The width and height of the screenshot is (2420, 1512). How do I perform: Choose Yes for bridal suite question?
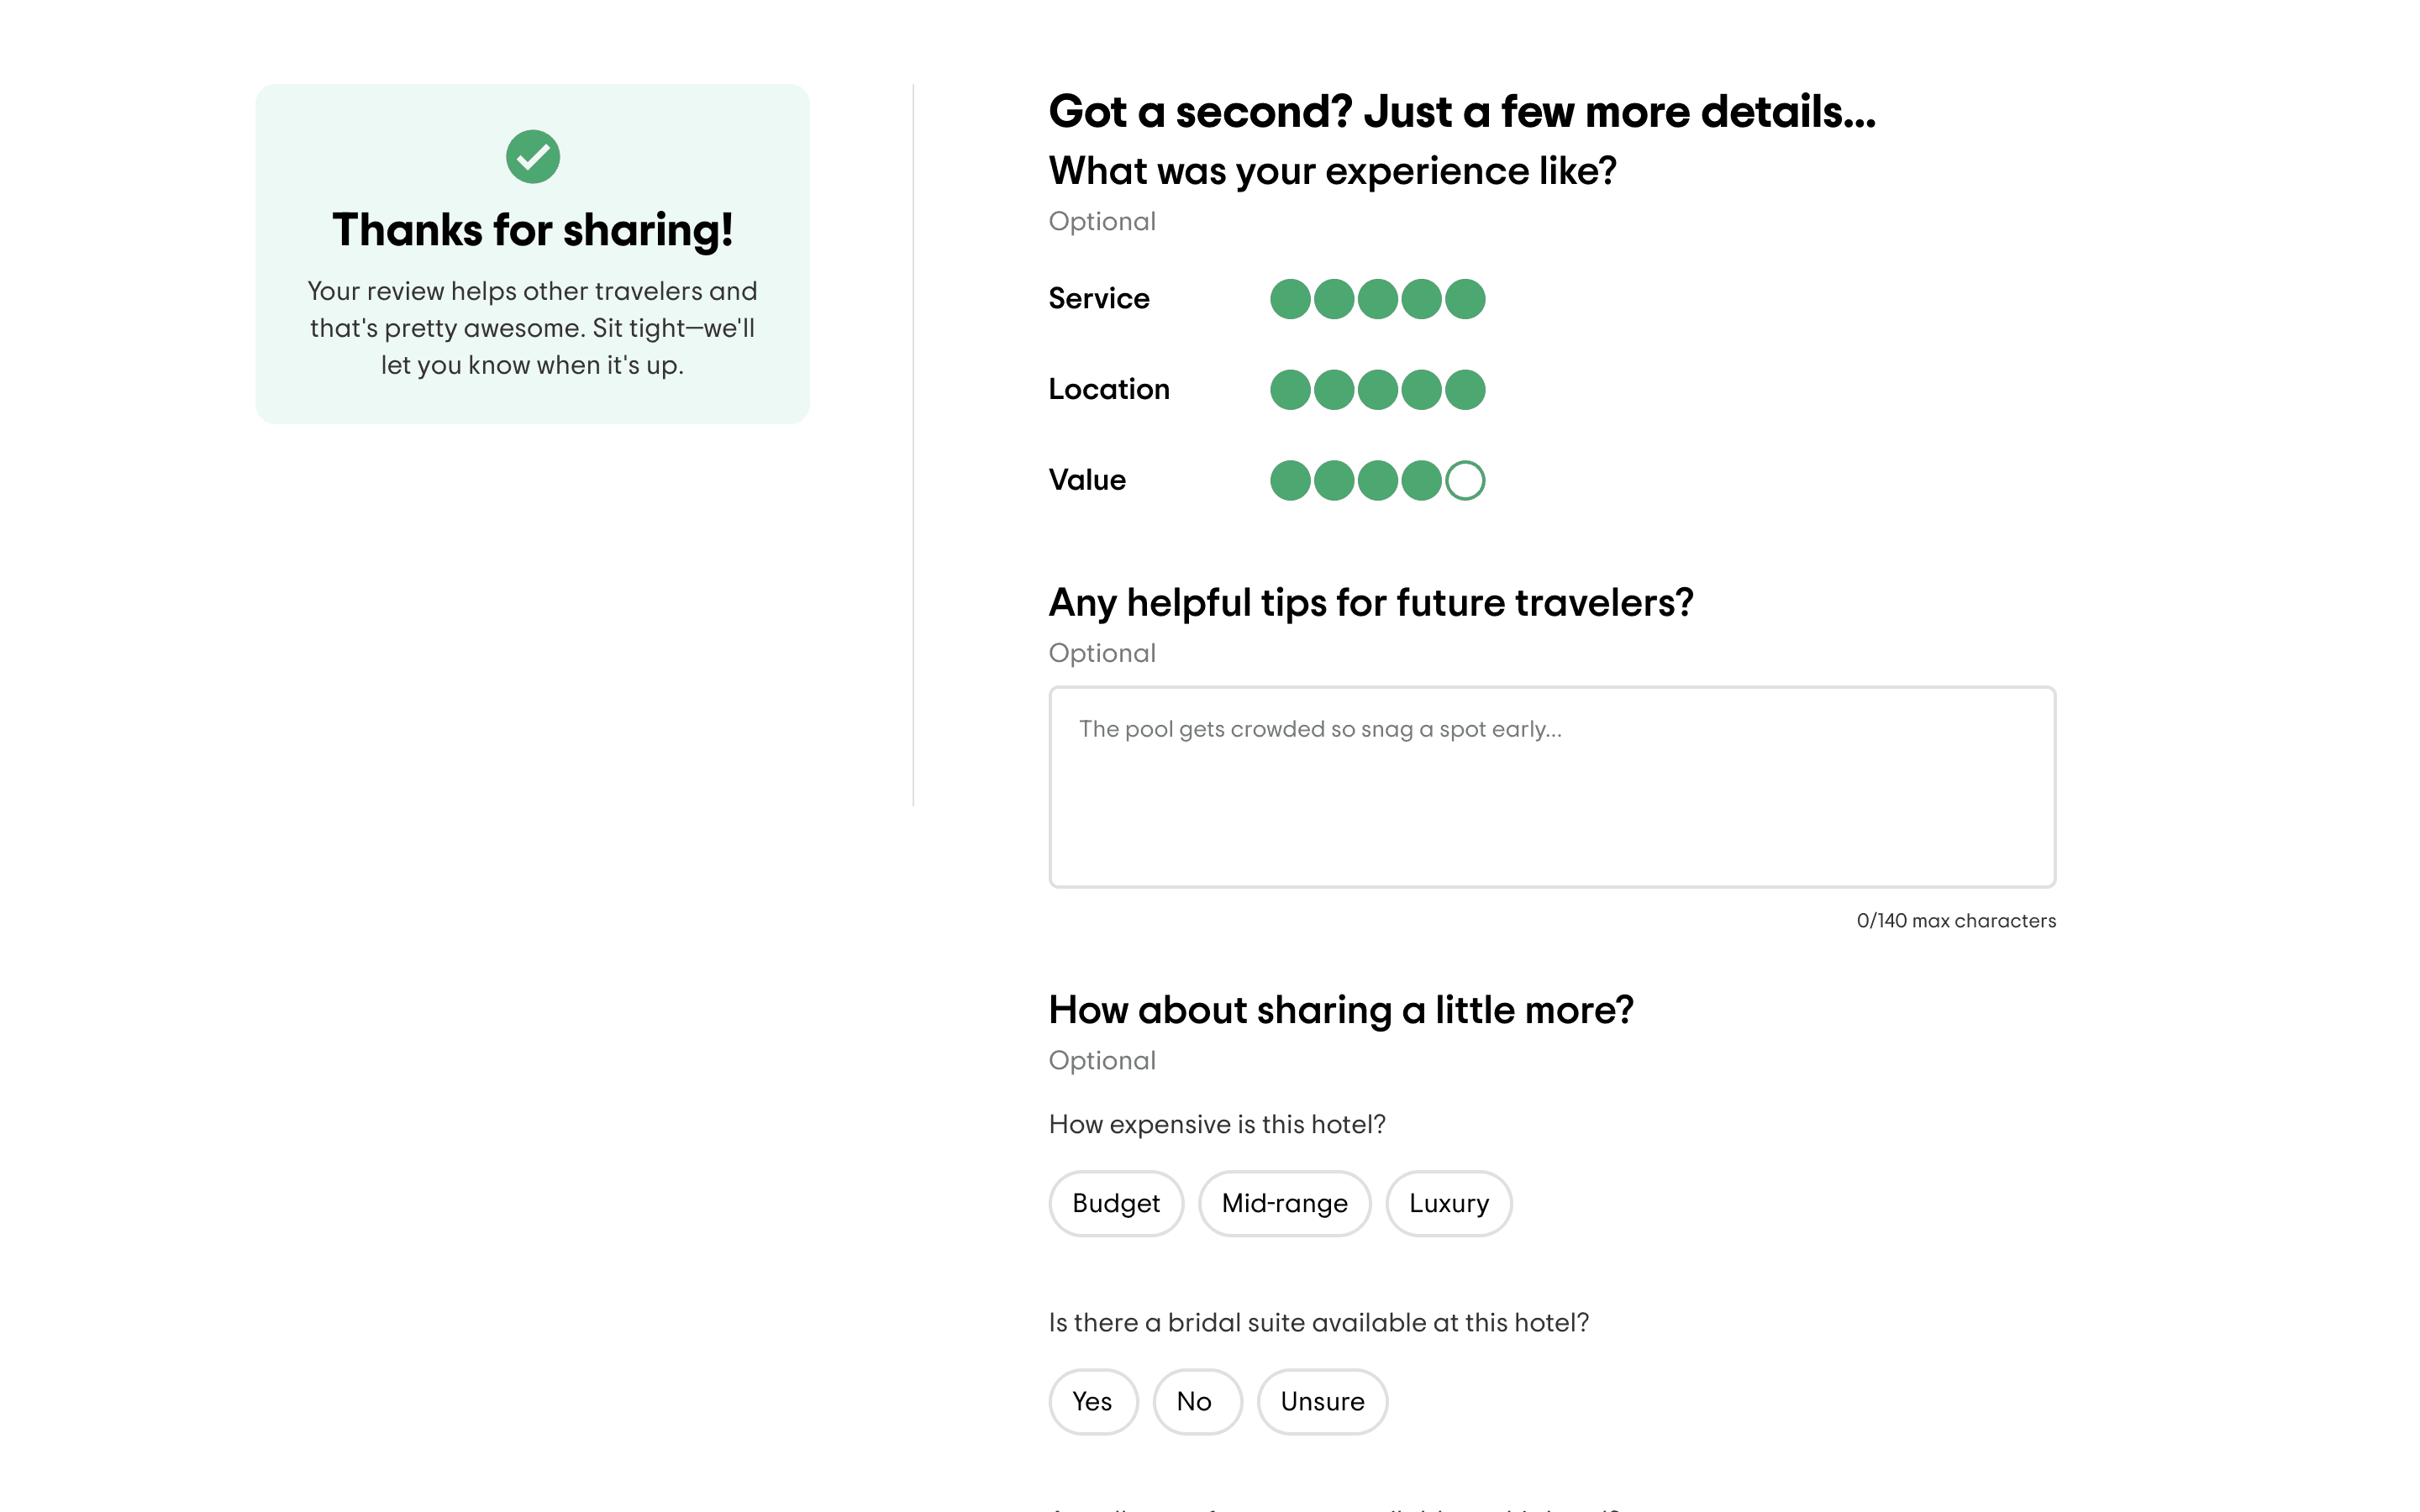click(x=1092, y=1401)
